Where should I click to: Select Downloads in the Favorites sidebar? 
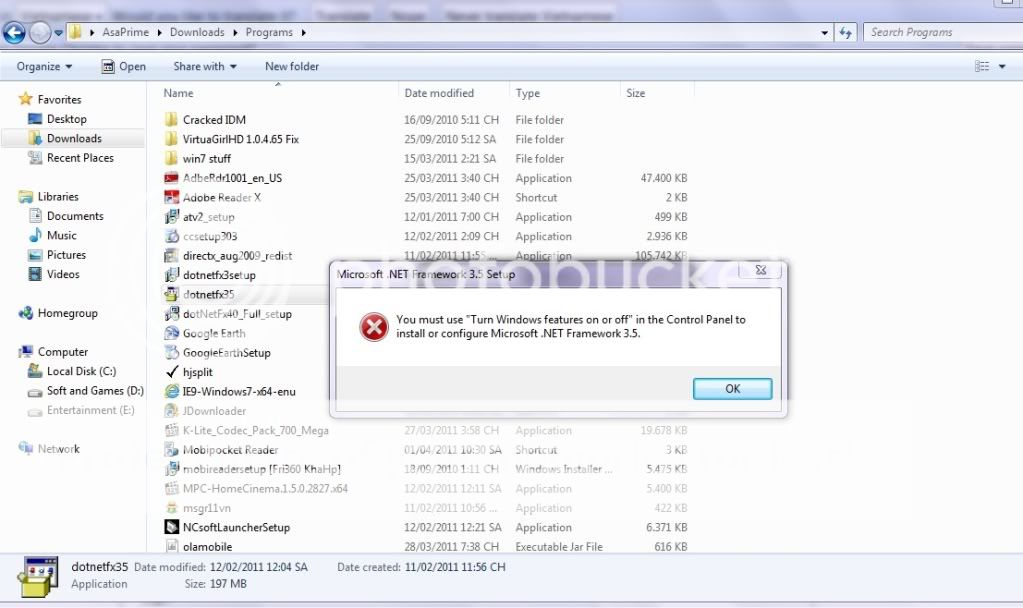click(x=74, y=138)
